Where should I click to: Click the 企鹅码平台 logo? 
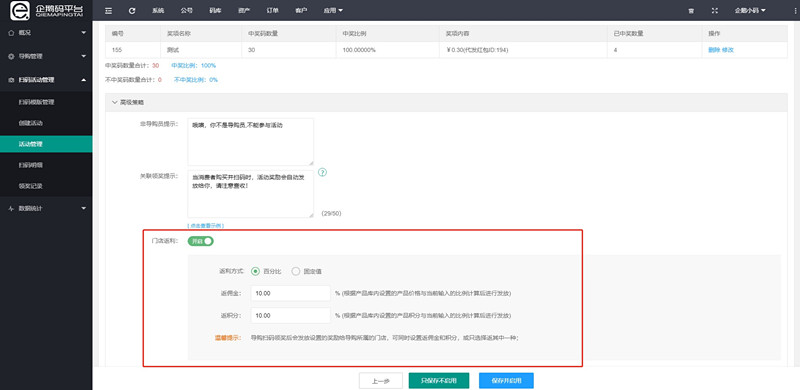[x=46, y=10]
